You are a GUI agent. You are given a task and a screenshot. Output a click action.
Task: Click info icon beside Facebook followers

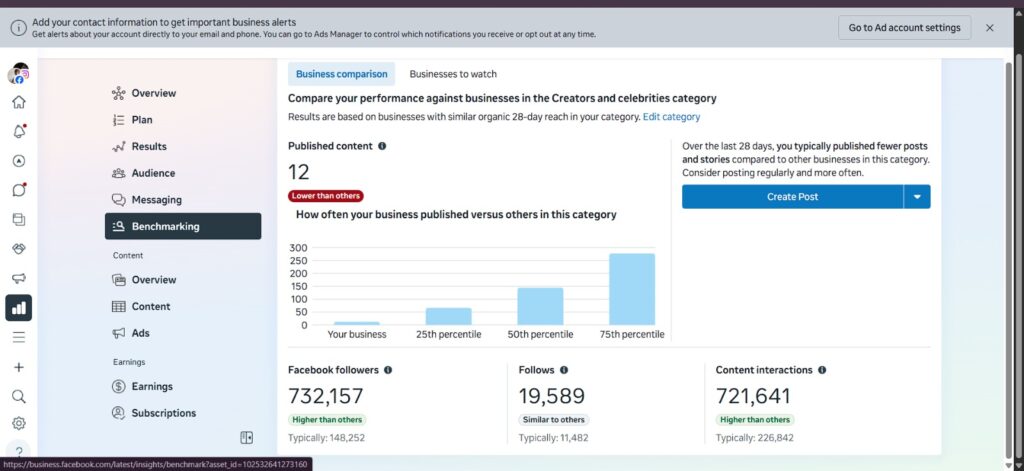point(388,370)
